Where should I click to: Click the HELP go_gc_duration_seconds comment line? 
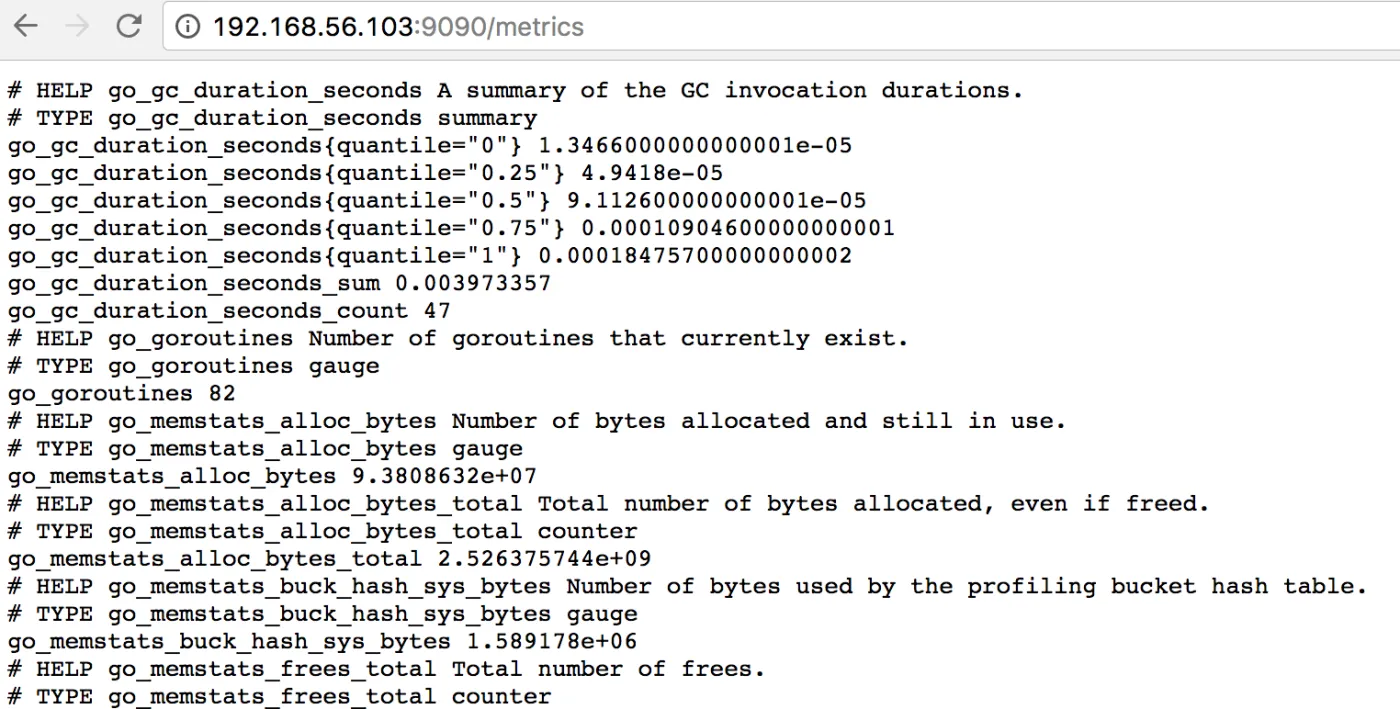point(515,90)
